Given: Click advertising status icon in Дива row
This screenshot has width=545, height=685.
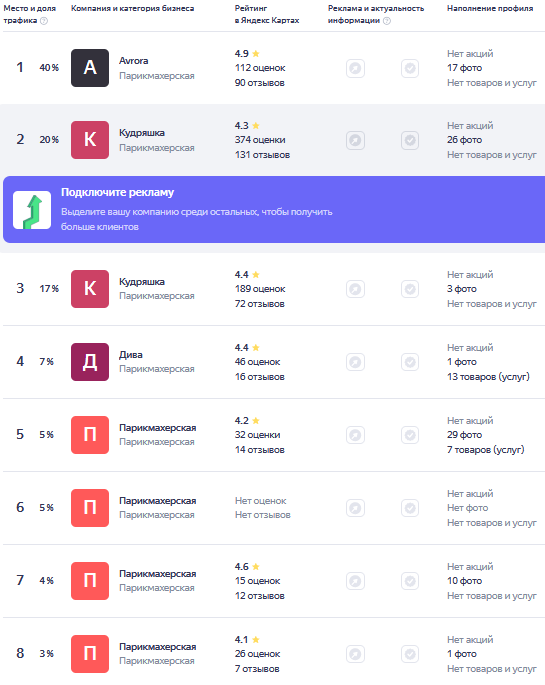Looking at the screenshot, I should [355, 362].
